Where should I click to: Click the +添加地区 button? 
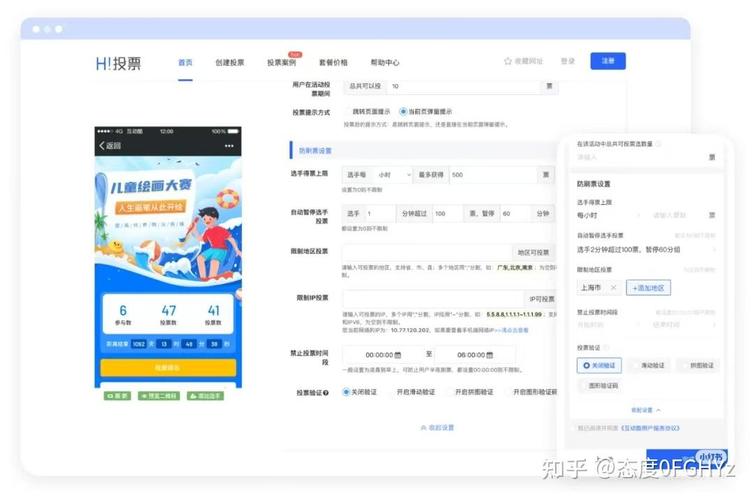click(x=648, y=288)
